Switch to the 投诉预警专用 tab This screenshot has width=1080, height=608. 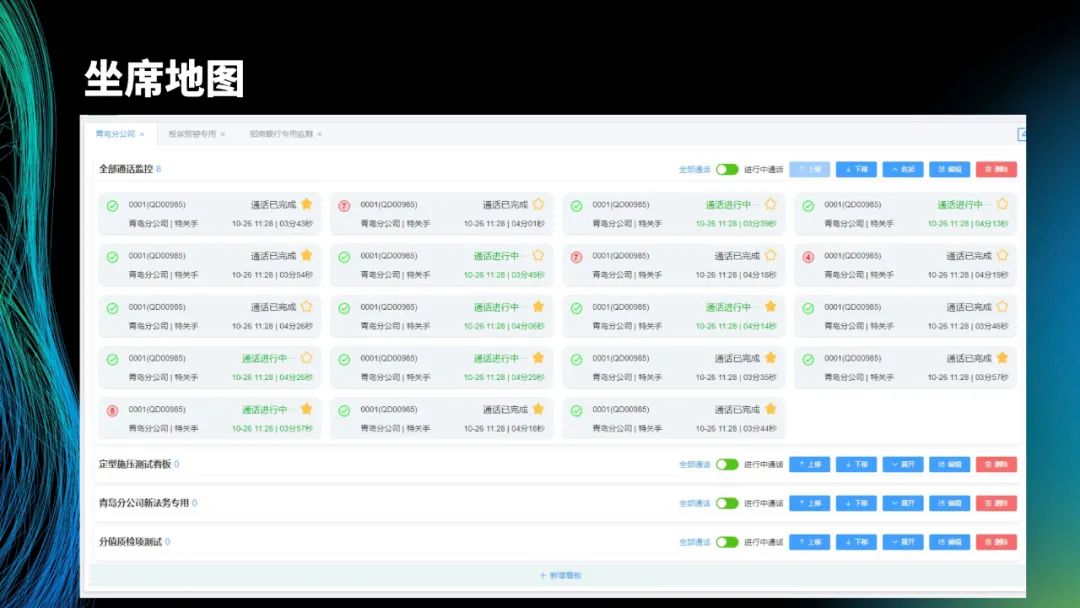coord(192,134)
